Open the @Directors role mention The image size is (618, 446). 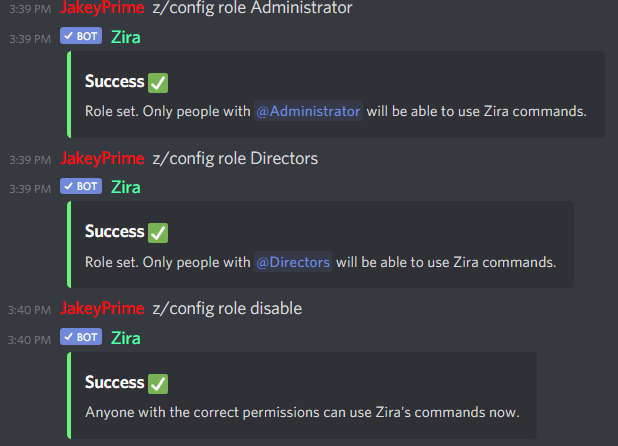pyautogui.click(x=293, y=262)
